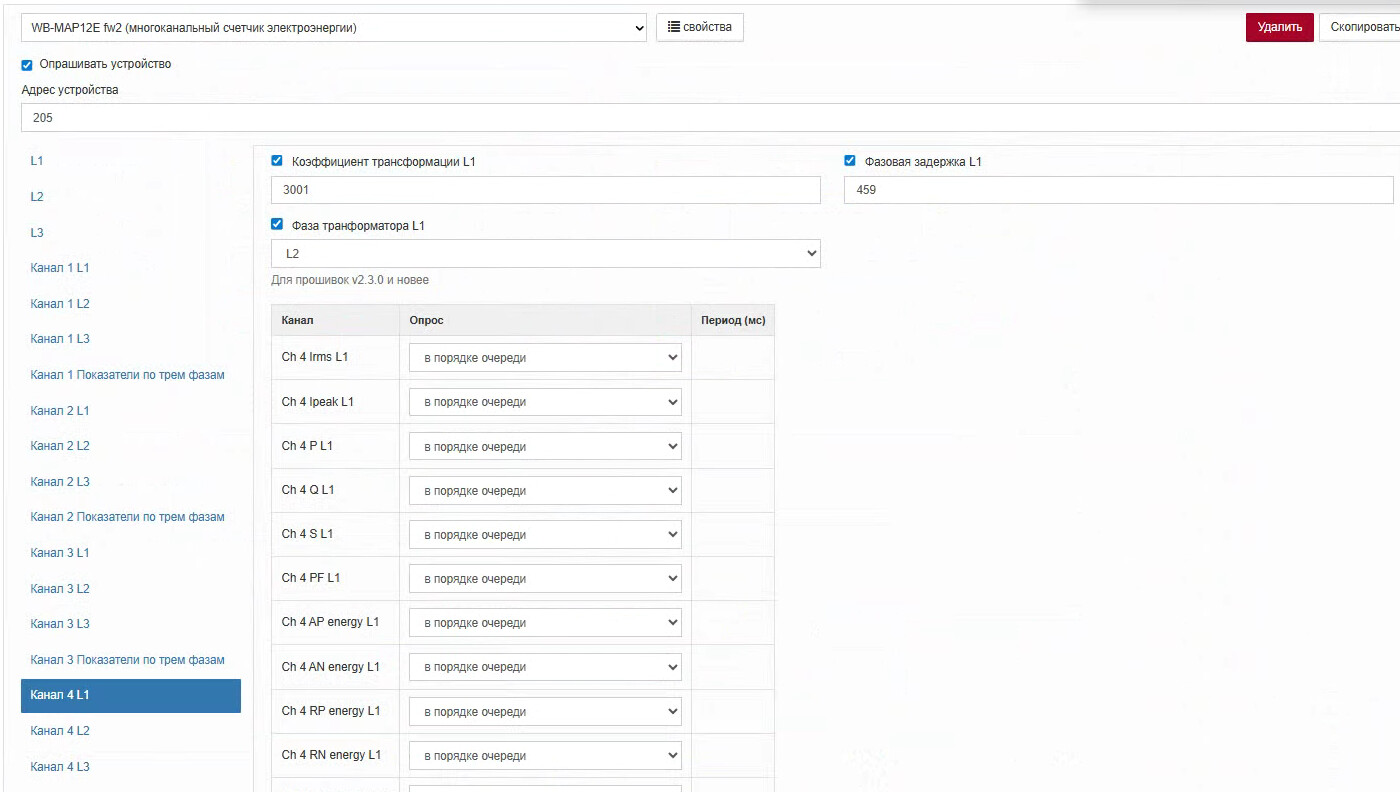1400x792 pixels.
Task: Open the WB-MAP12E device type dropdown
Action: 334,28
